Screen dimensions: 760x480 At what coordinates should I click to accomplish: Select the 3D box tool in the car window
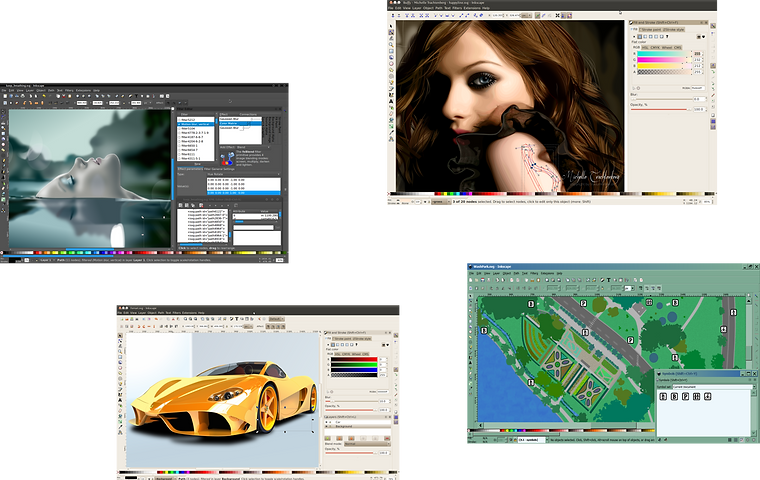pyautogui.click(x=120, y=362)
